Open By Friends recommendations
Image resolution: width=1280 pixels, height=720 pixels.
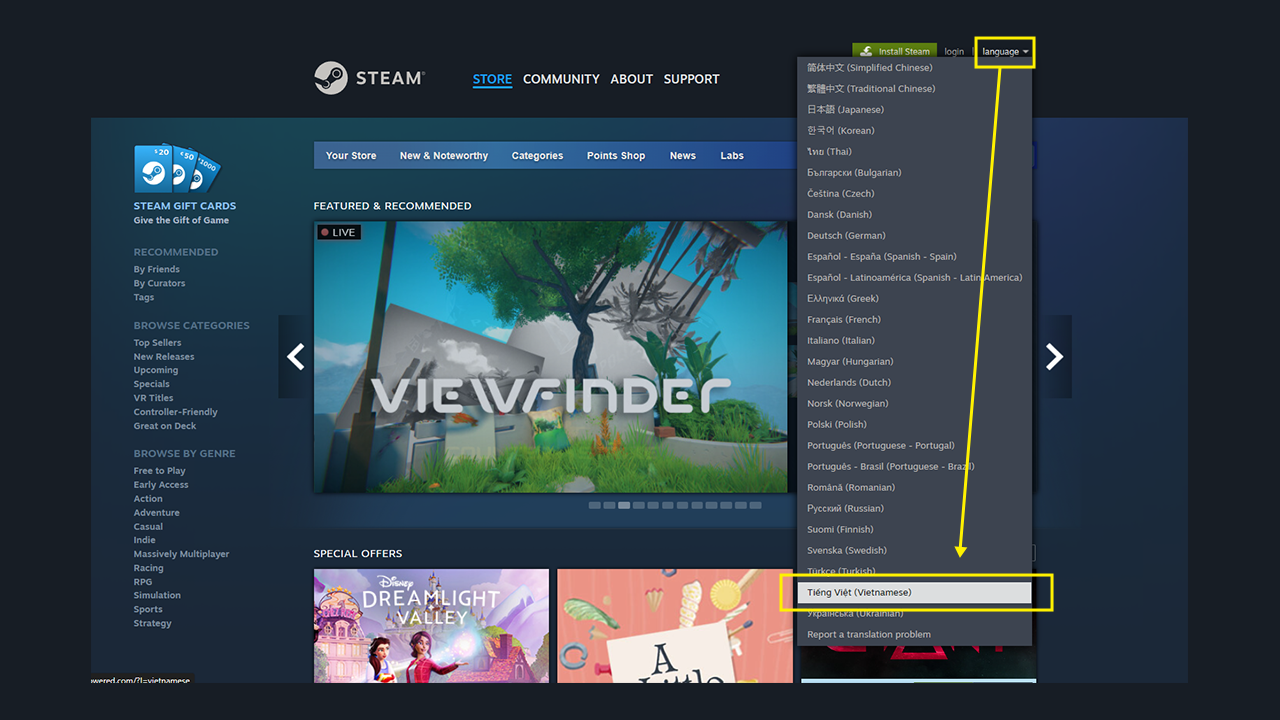click(157, 270)
